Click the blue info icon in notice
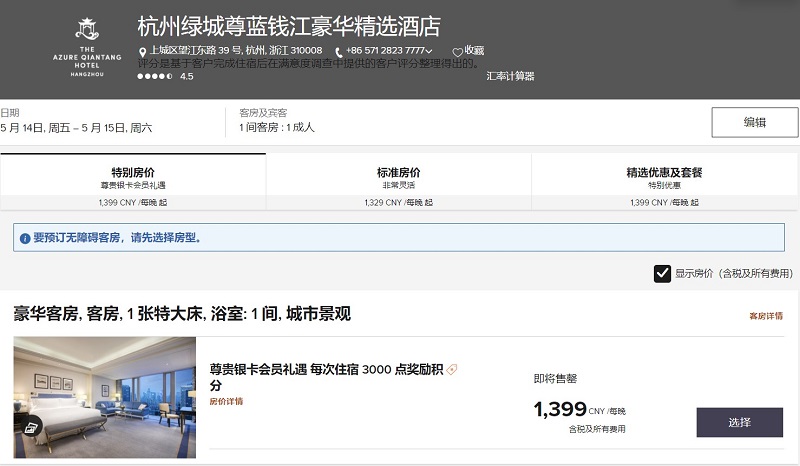 (x=24, y=238)
